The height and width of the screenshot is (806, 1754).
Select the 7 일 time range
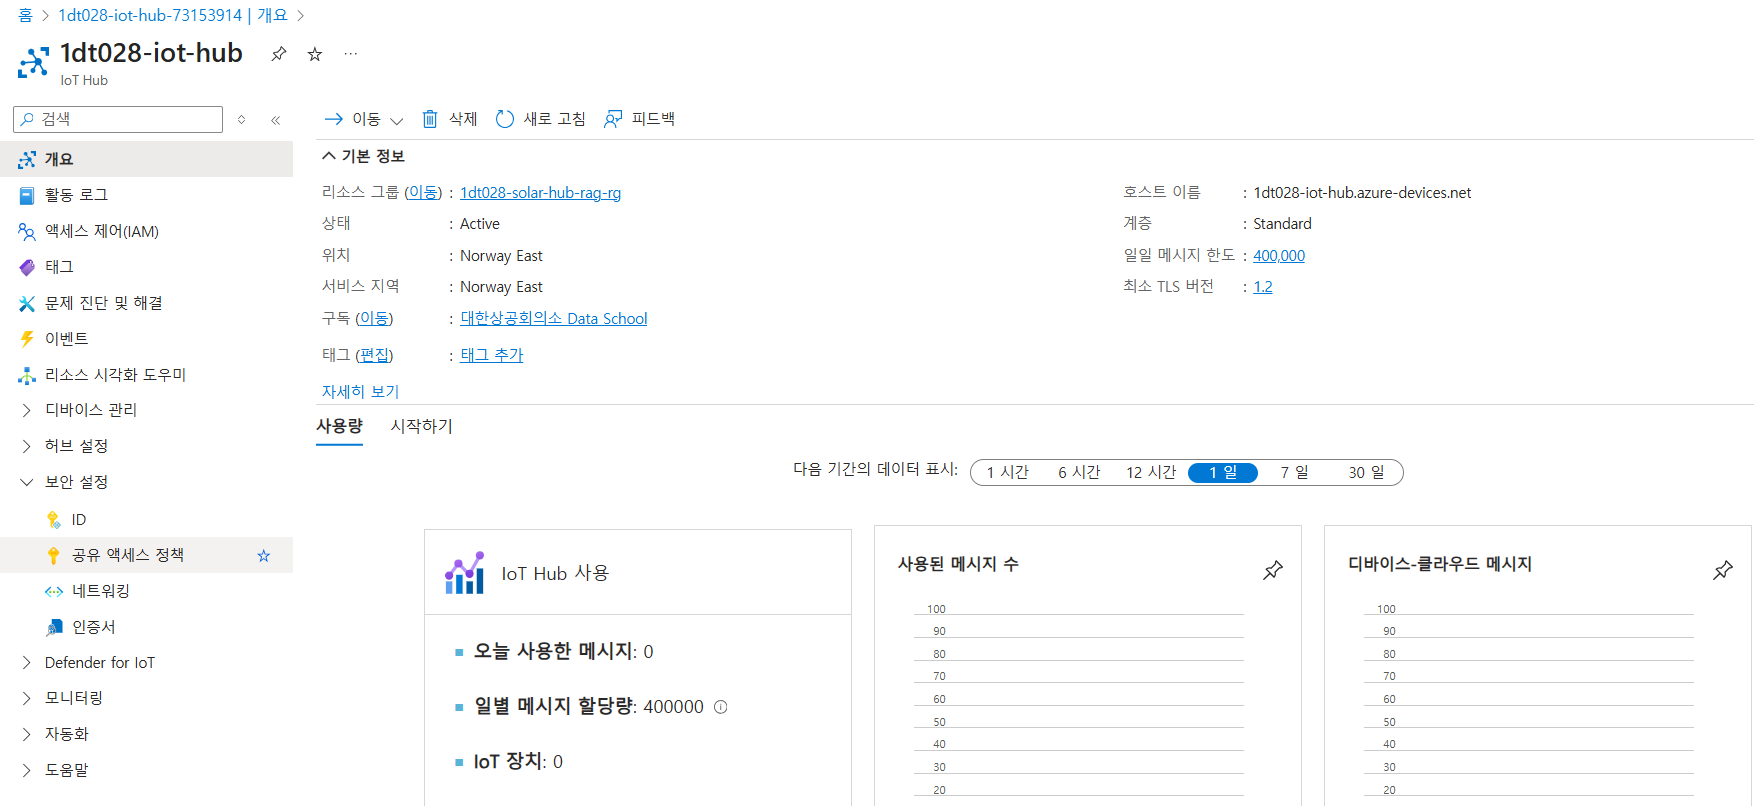(x=1294, y=472)
